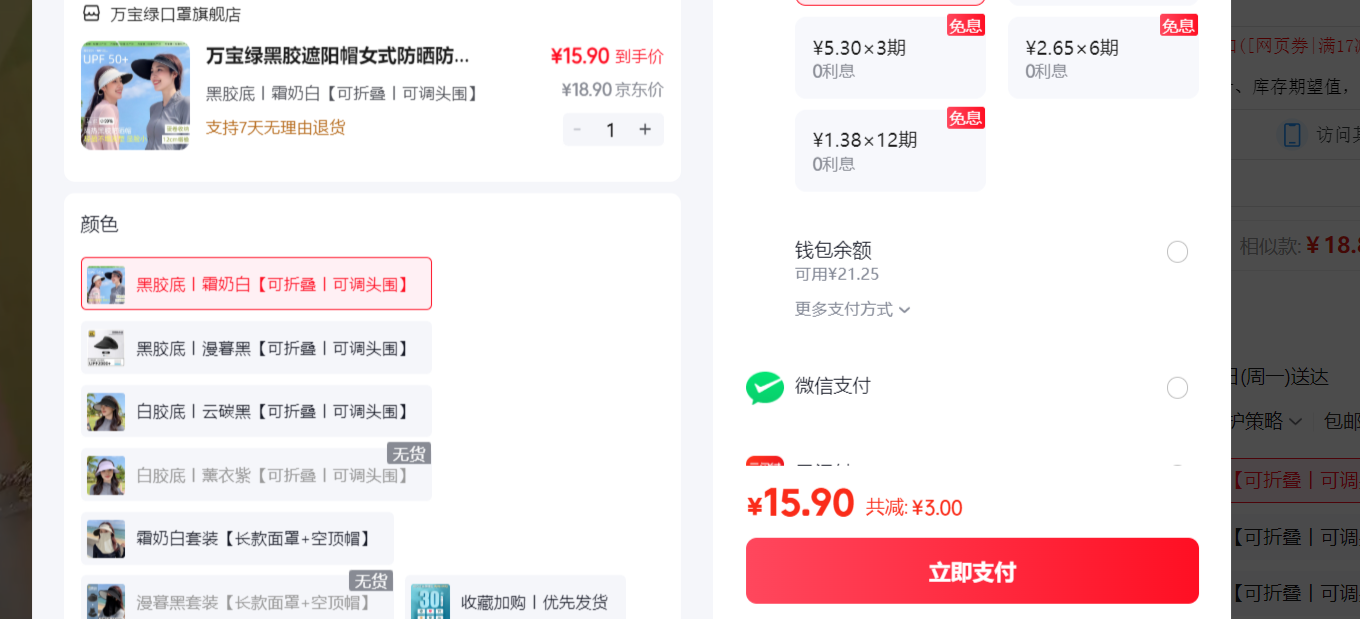The width and height of the screenshot is (1360, 619).
Task: Choose the ¥1.38×12期 installment plan
Action: [890, 150]
